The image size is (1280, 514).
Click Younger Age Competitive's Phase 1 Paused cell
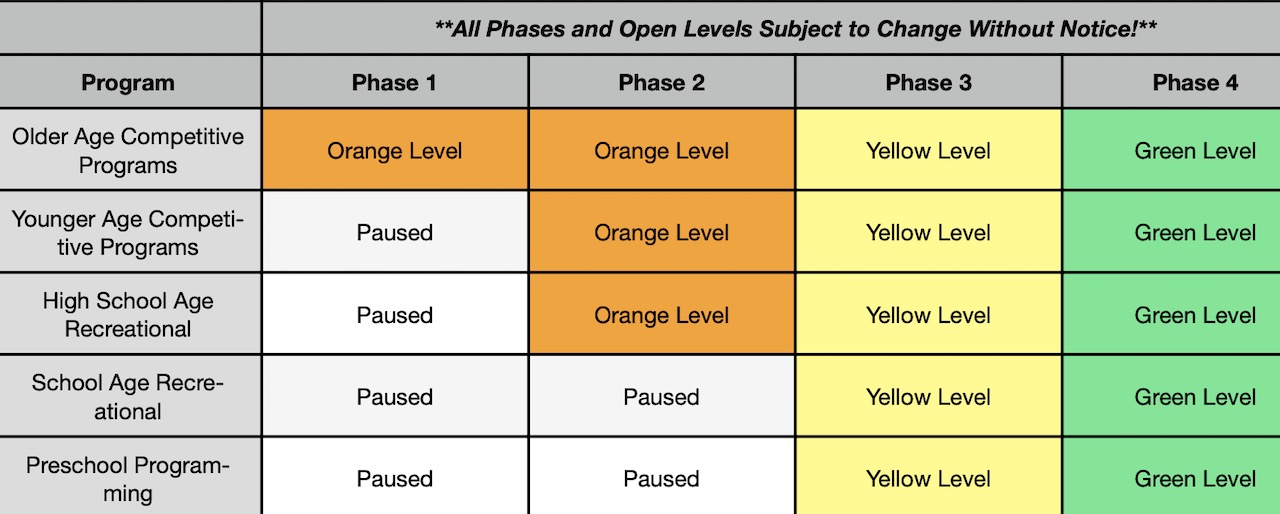coord(394,233)
